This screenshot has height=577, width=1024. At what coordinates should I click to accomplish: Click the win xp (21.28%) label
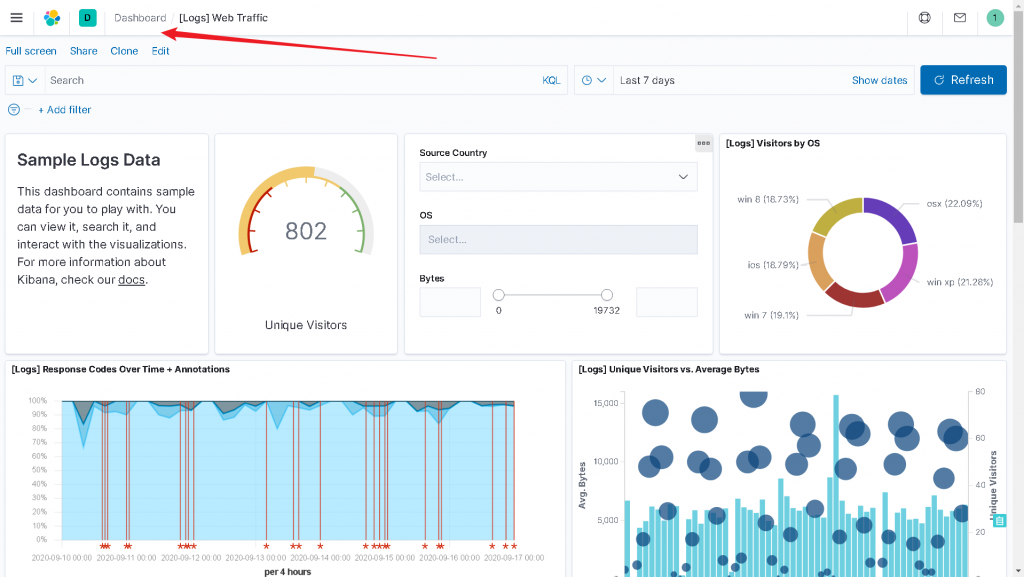[x=960, y=282]
